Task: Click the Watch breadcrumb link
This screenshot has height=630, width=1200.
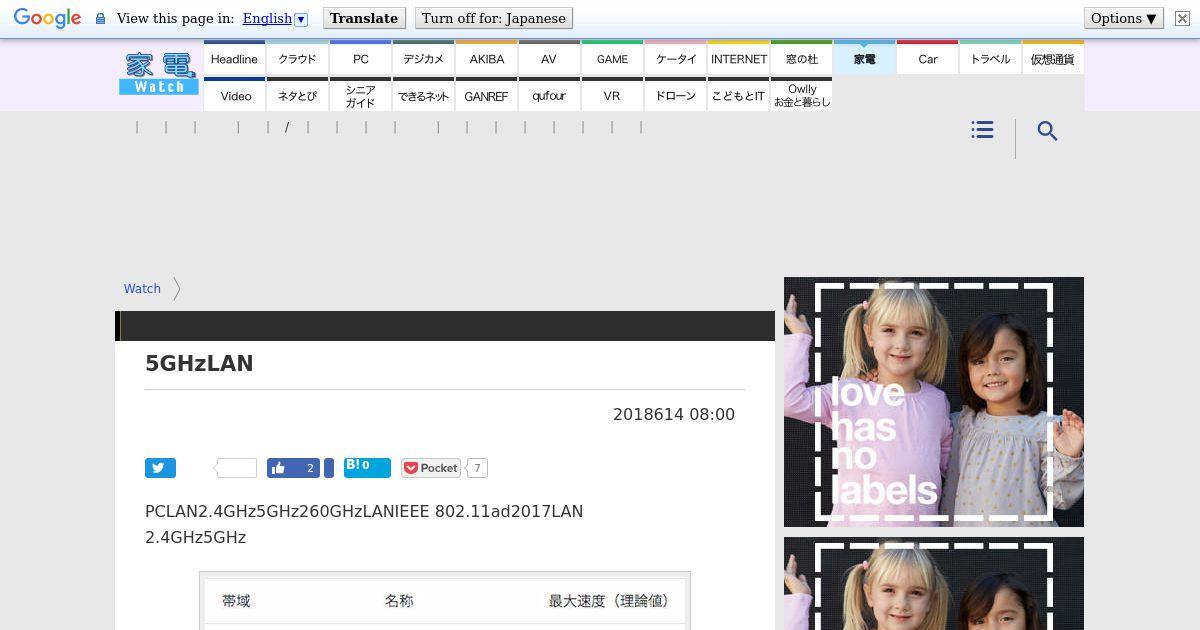Action: pos(142,288)
